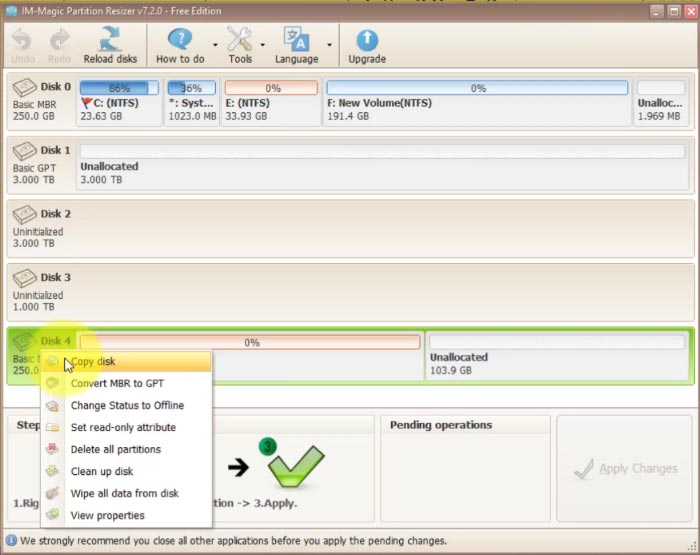
Task: Click the resize grip in status bar
Action: coord(692,546)
